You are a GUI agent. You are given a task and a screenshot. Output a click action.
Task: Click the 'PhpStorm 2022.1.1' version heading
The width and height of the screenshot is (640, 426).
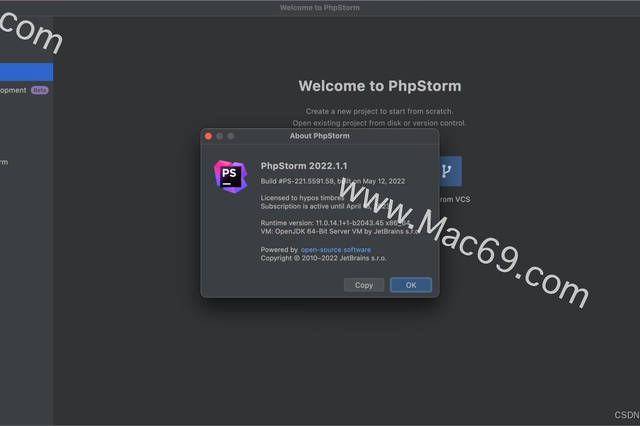point(304,166)
